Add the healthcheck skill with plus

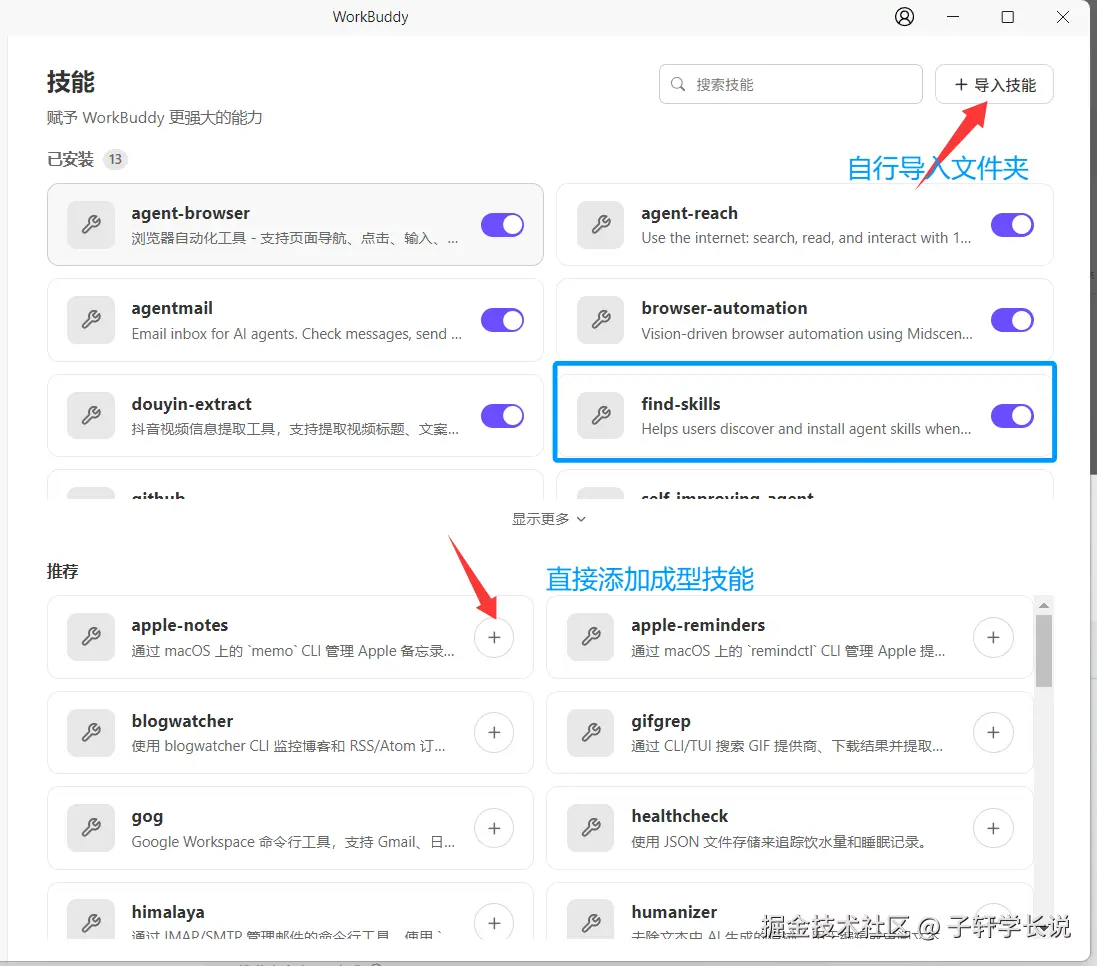[x=993, y=828]
